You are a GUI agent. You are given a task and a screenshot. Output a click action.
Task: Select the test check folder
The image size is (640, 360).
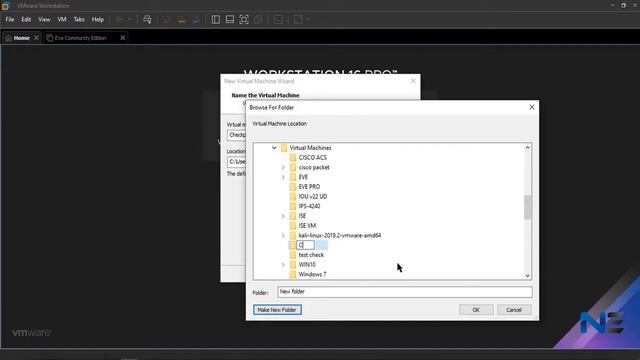311,255
